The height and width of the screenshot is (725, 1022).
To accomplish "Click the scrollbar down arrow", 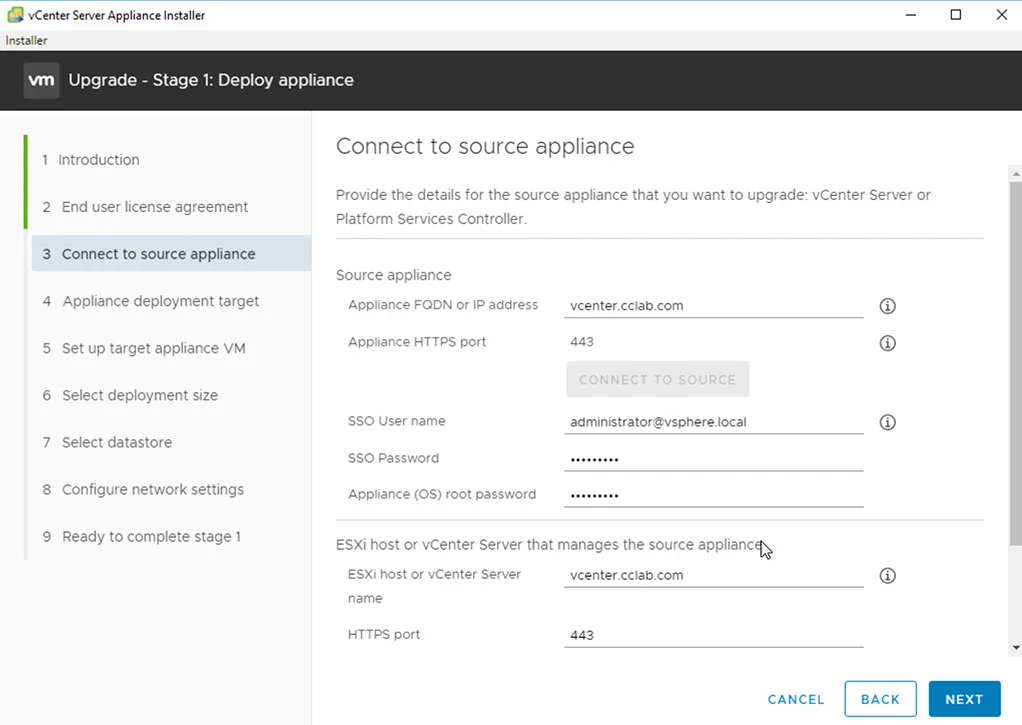I will click(x=1015, y=648).
